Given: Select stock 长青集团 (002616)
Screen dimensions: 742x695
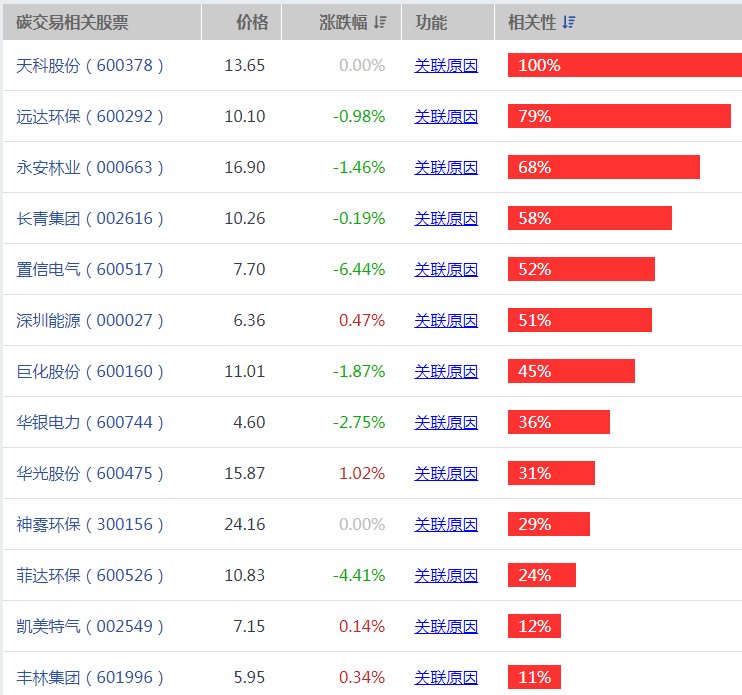Looking at the screenshot, I should (90, 219).
